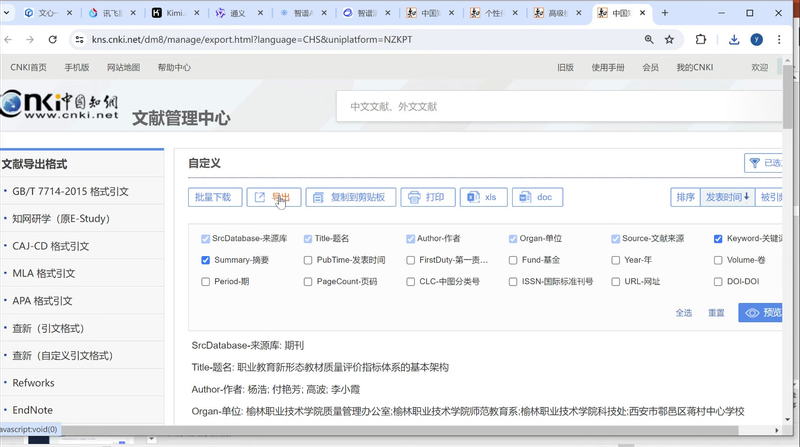Click the CNKI 中国知网 logo

[60, 107]
